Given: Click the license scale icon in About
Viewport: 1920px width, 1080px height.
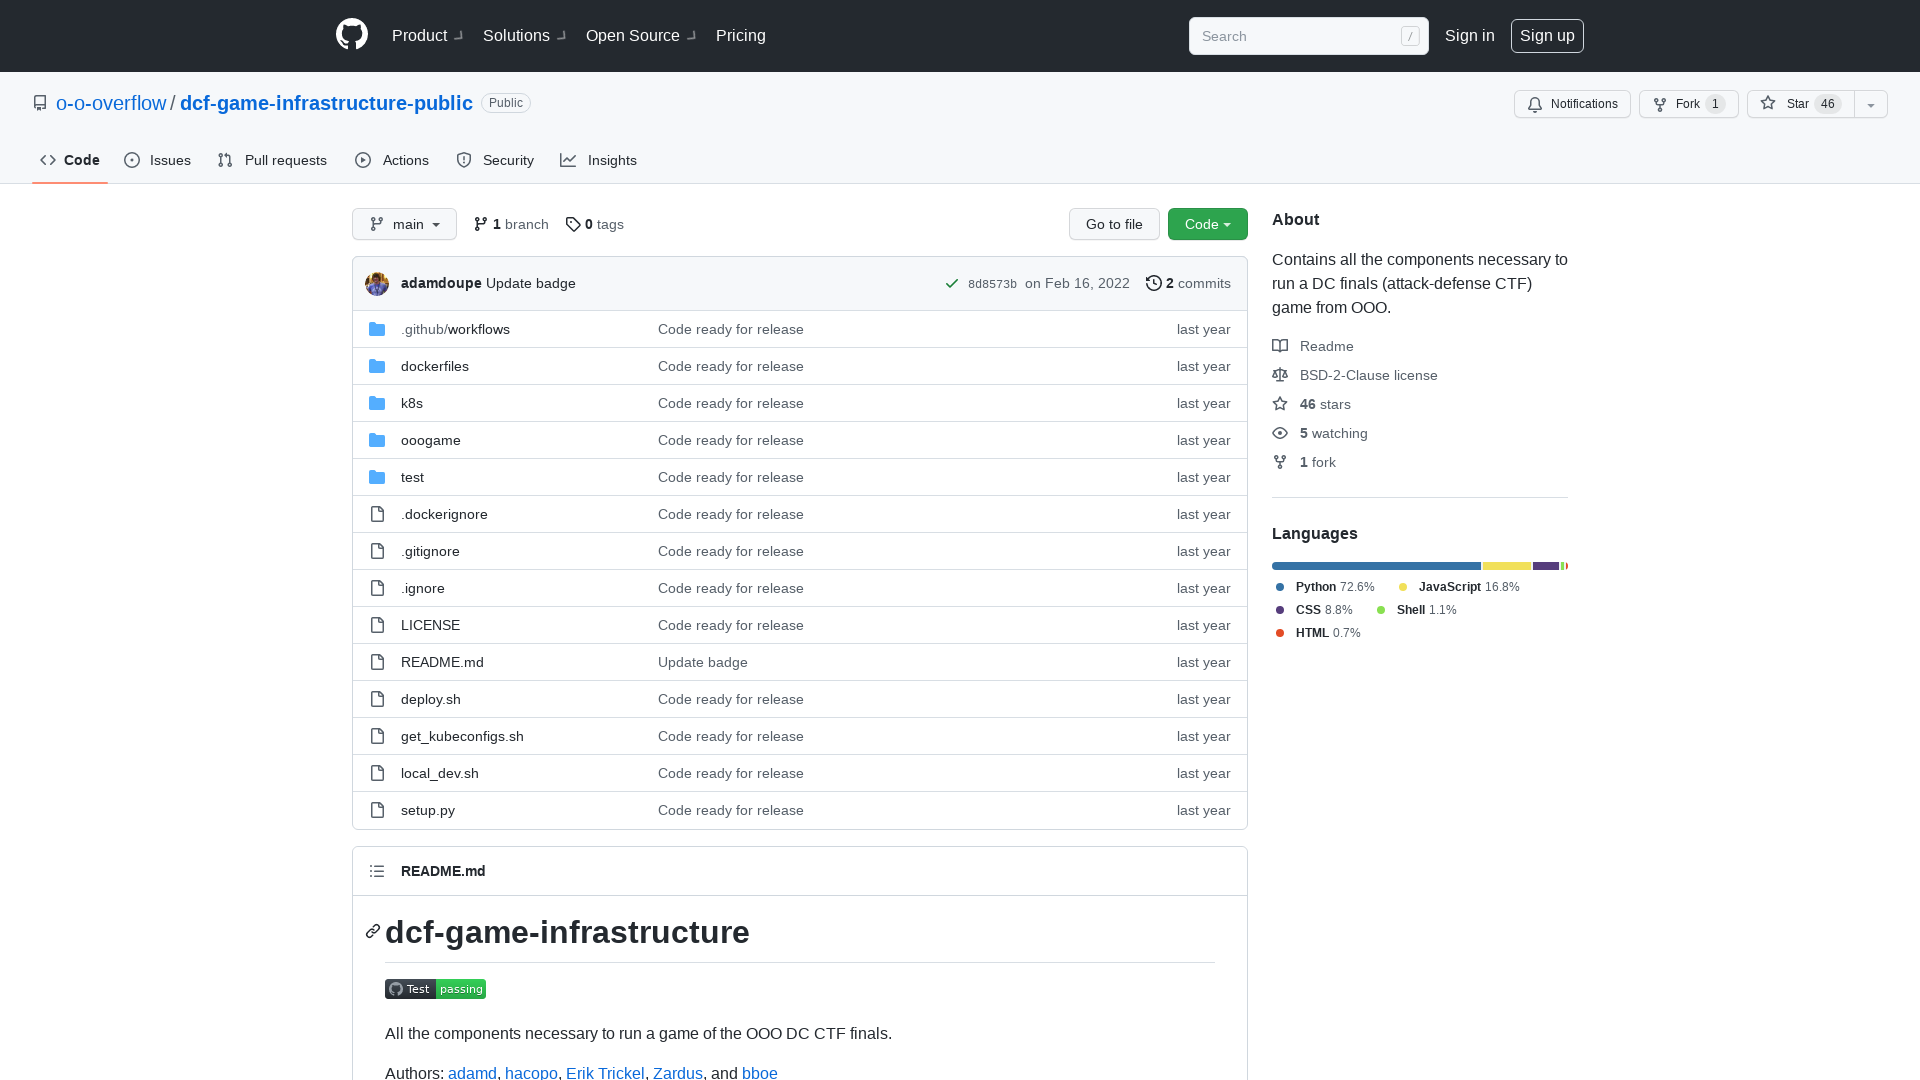Looking at the screenshot, I should [1280, 375].
